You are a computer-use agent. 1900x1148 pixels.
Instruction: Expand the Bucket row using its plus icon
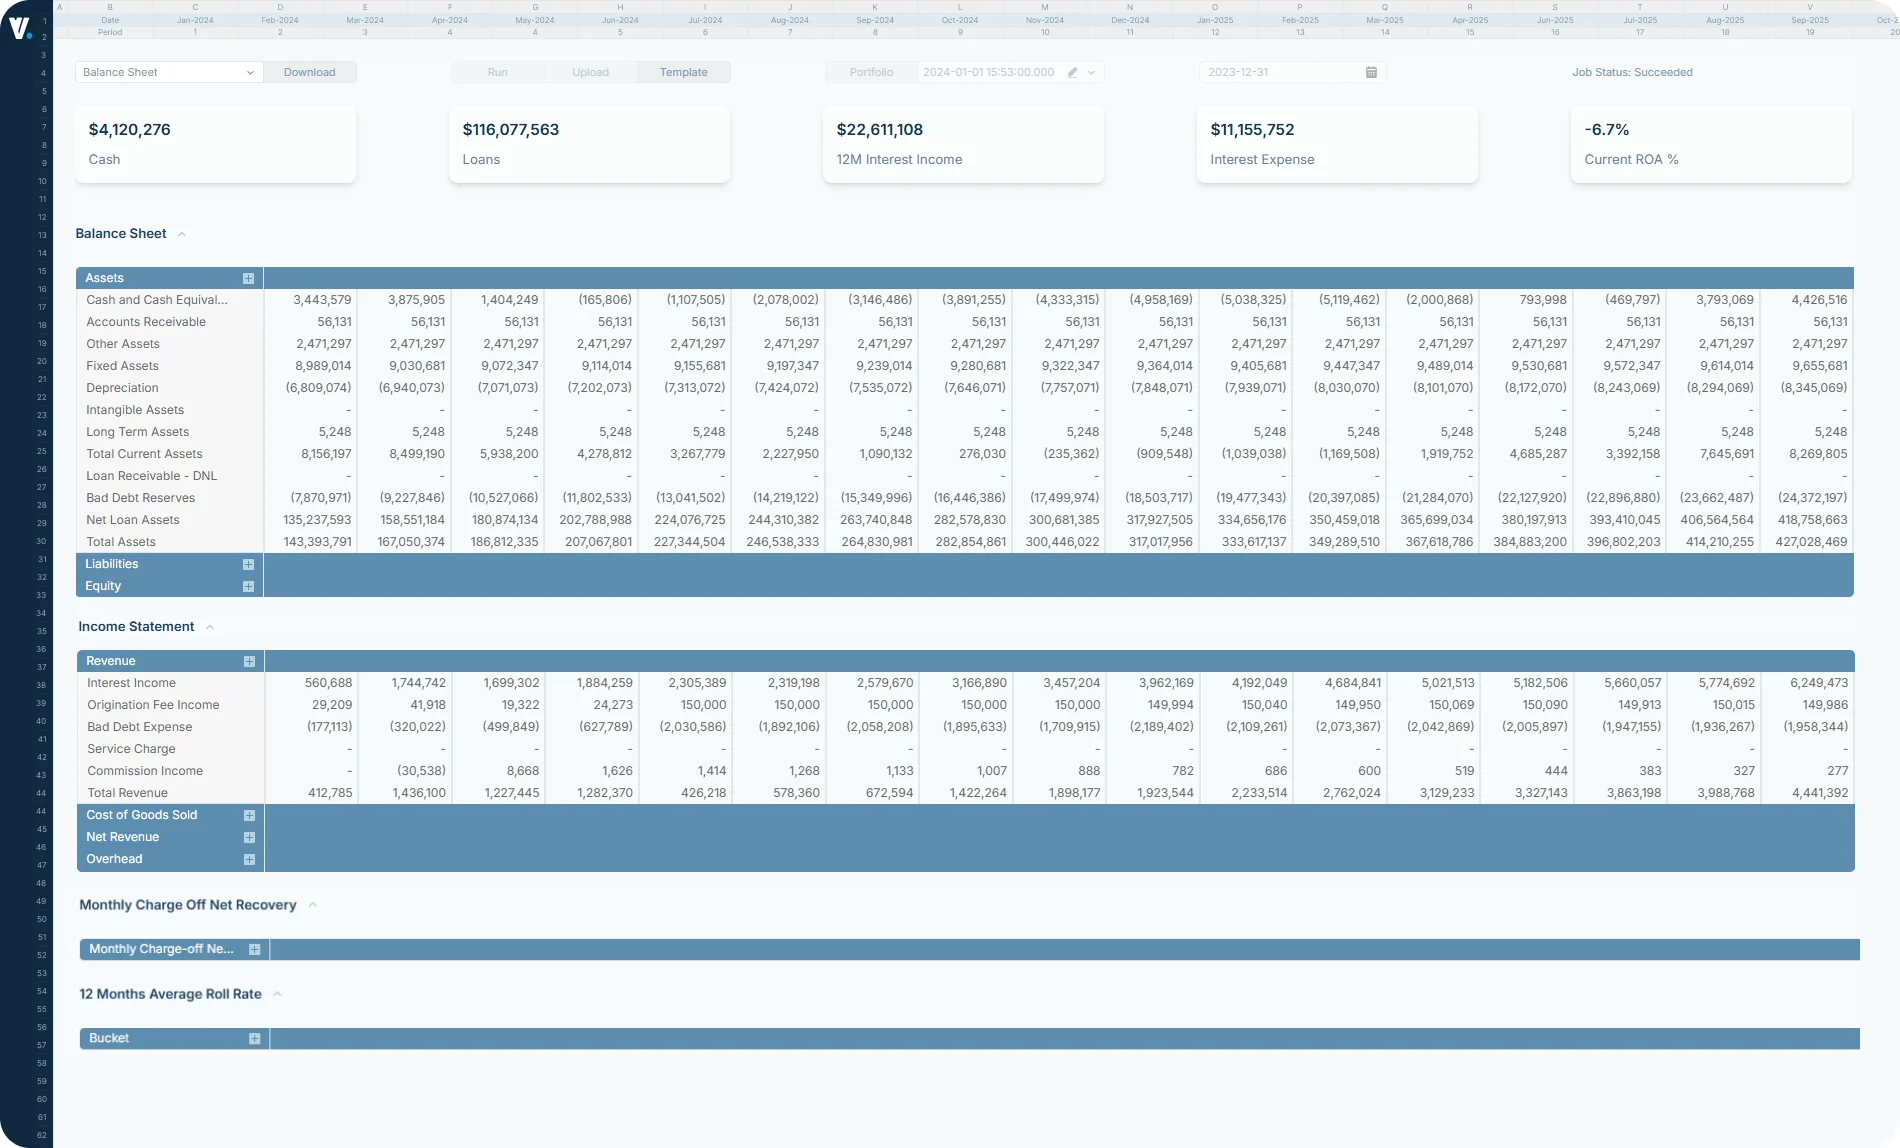click(x=255, y=1038)
